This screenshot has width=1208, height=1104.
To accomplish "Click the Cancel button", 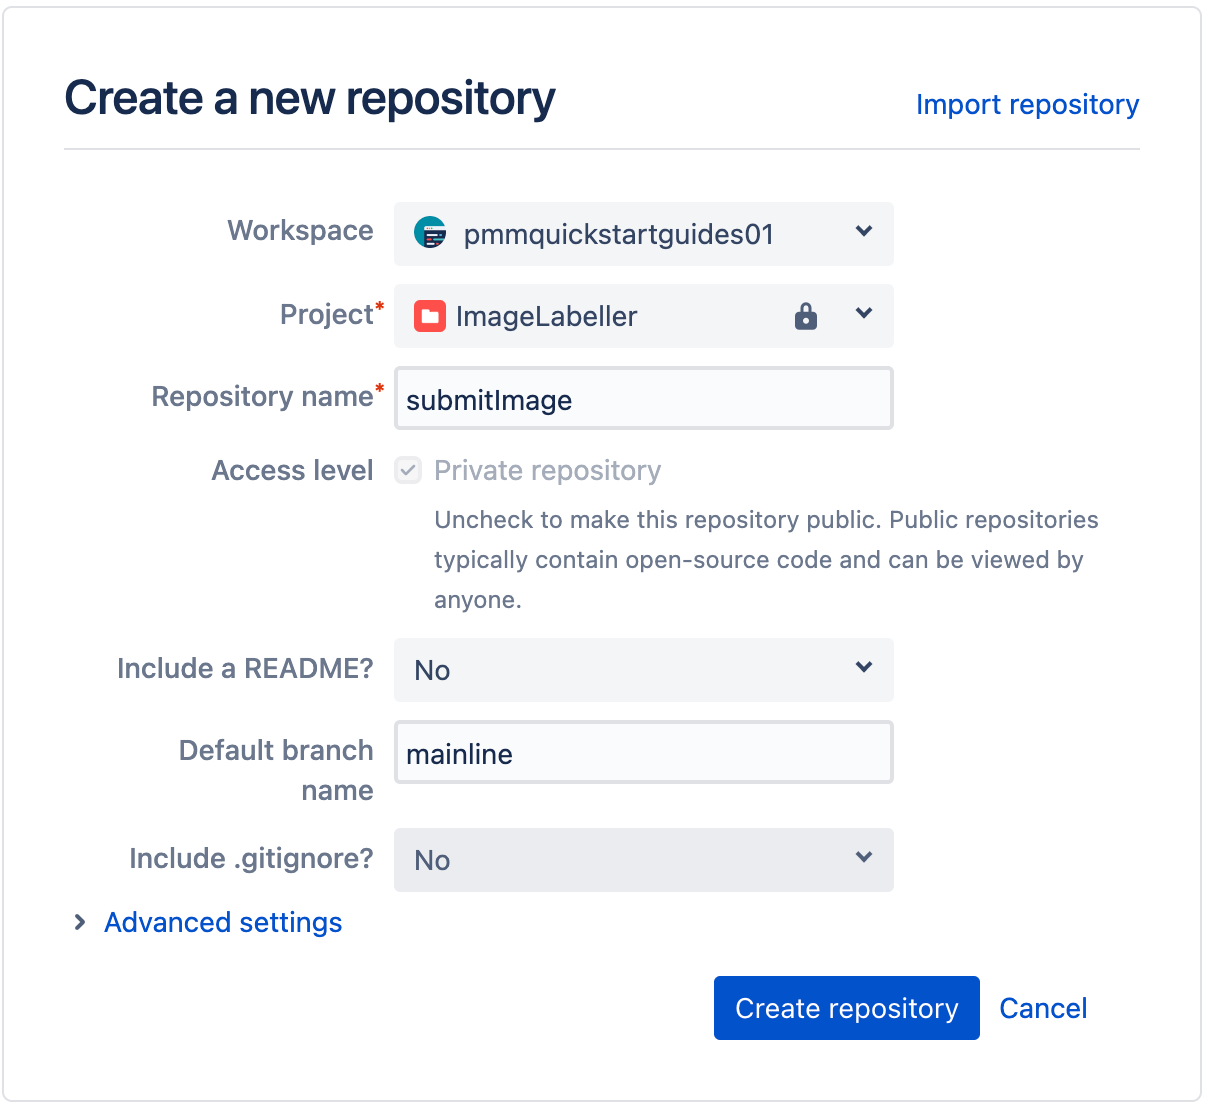I will coord(1043,1008).
